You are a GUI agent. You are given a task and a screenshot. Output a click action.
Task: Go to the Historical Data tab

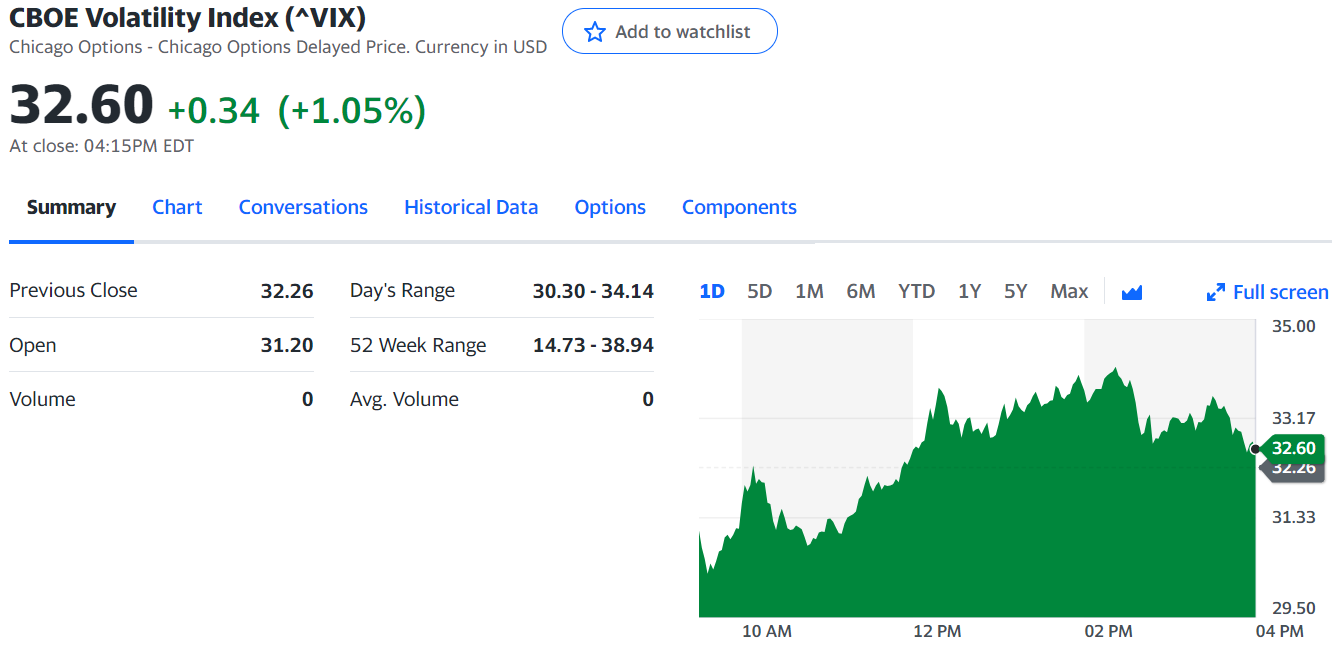[471, 207]
